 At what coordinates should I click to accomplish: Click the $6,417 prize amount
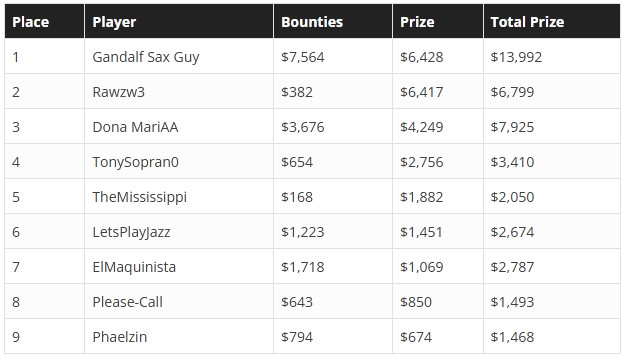click(x=421, y=92)
